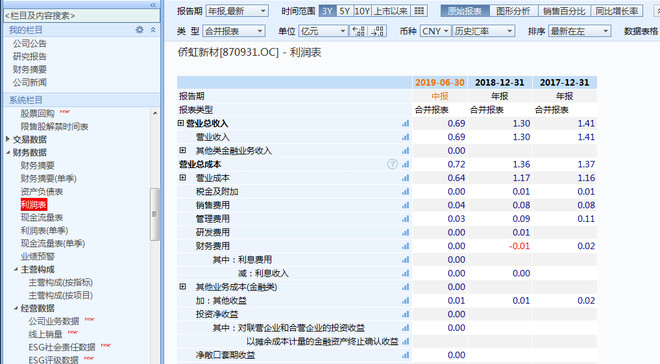
Task: Open 公司新闻 in 我的栏目
Action: [x=29, y=82]
